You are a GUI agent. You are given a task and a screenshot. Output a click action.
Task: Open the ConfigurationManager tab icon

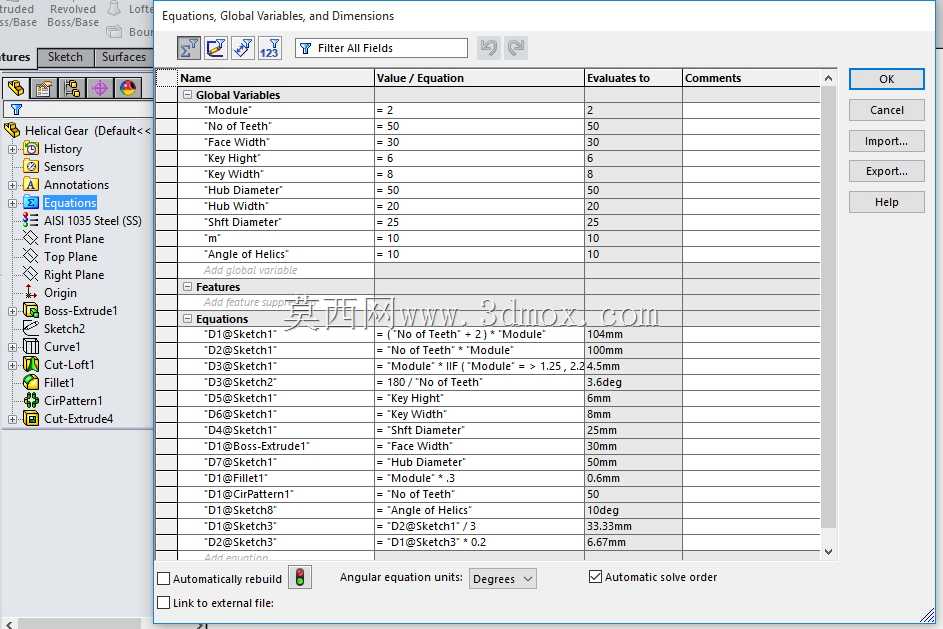pos(72,88)
